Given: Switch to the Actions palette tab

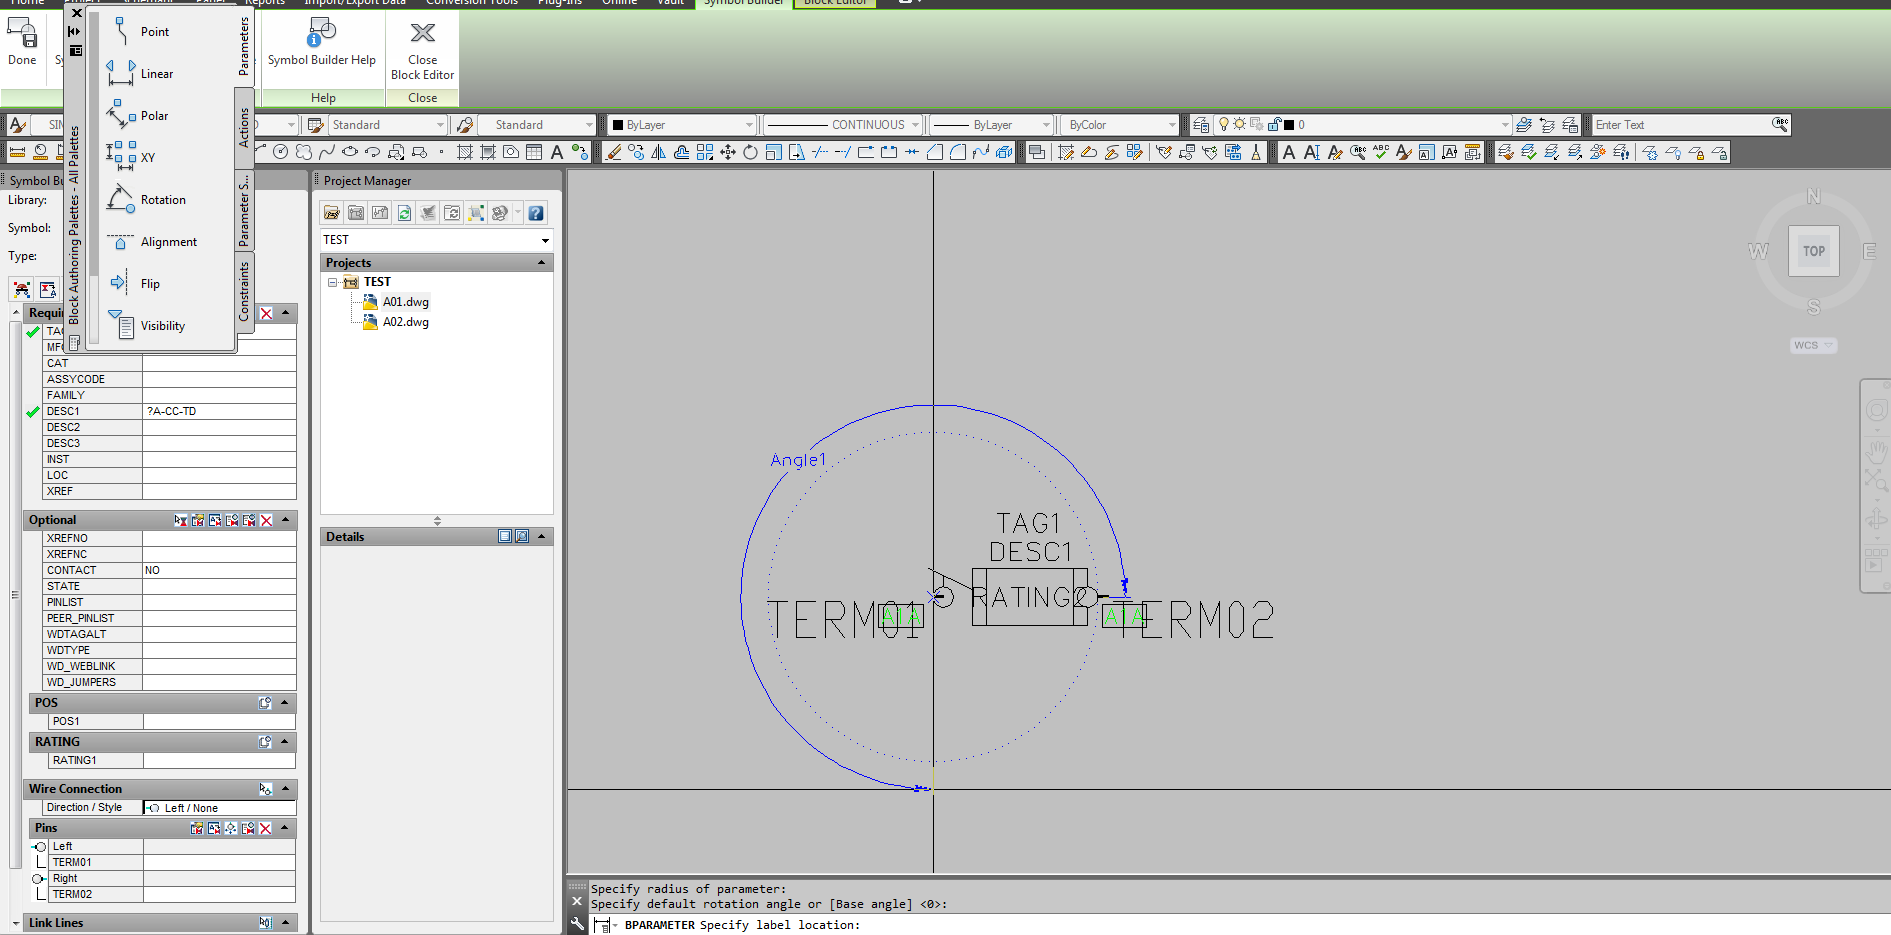Looking at the screenshot, I should (x=244, y=129).
